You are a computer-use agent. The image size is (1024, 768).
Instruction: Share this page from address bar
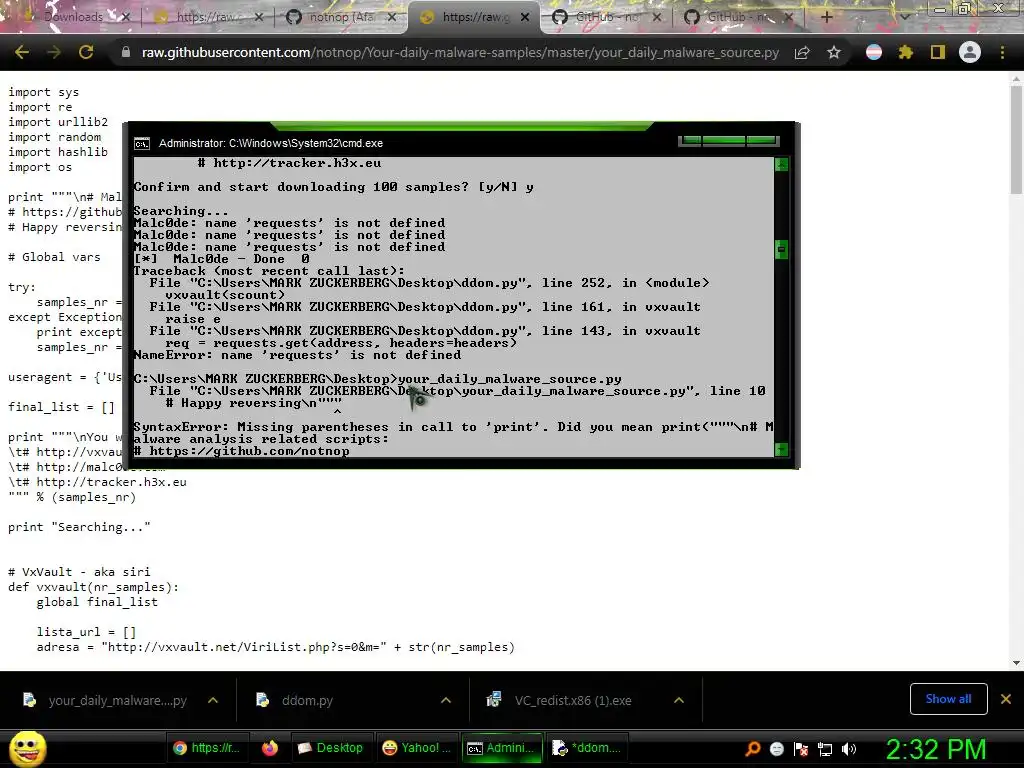[802, 53]
